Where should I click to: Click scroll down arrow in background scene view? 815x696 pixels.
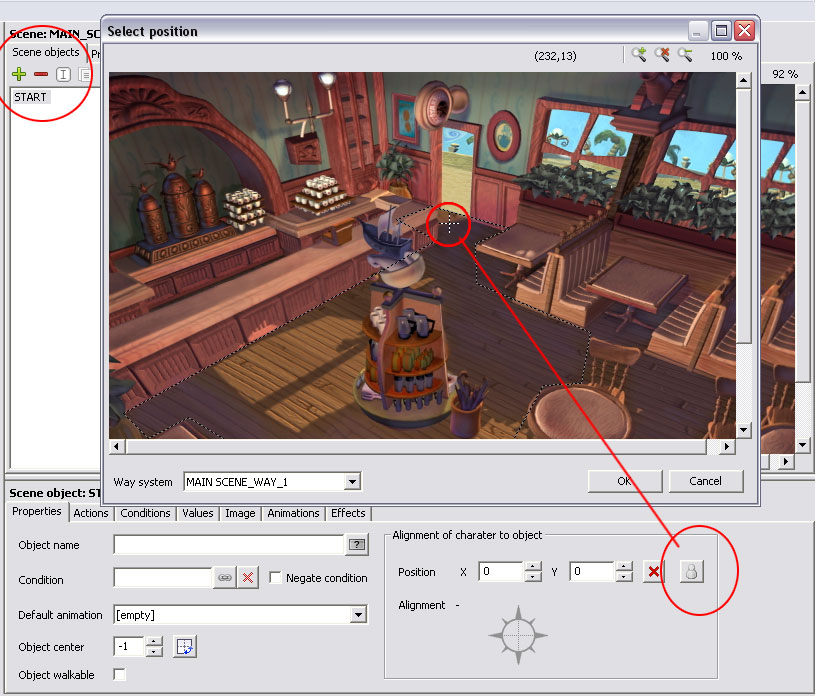tap(803, 444)
